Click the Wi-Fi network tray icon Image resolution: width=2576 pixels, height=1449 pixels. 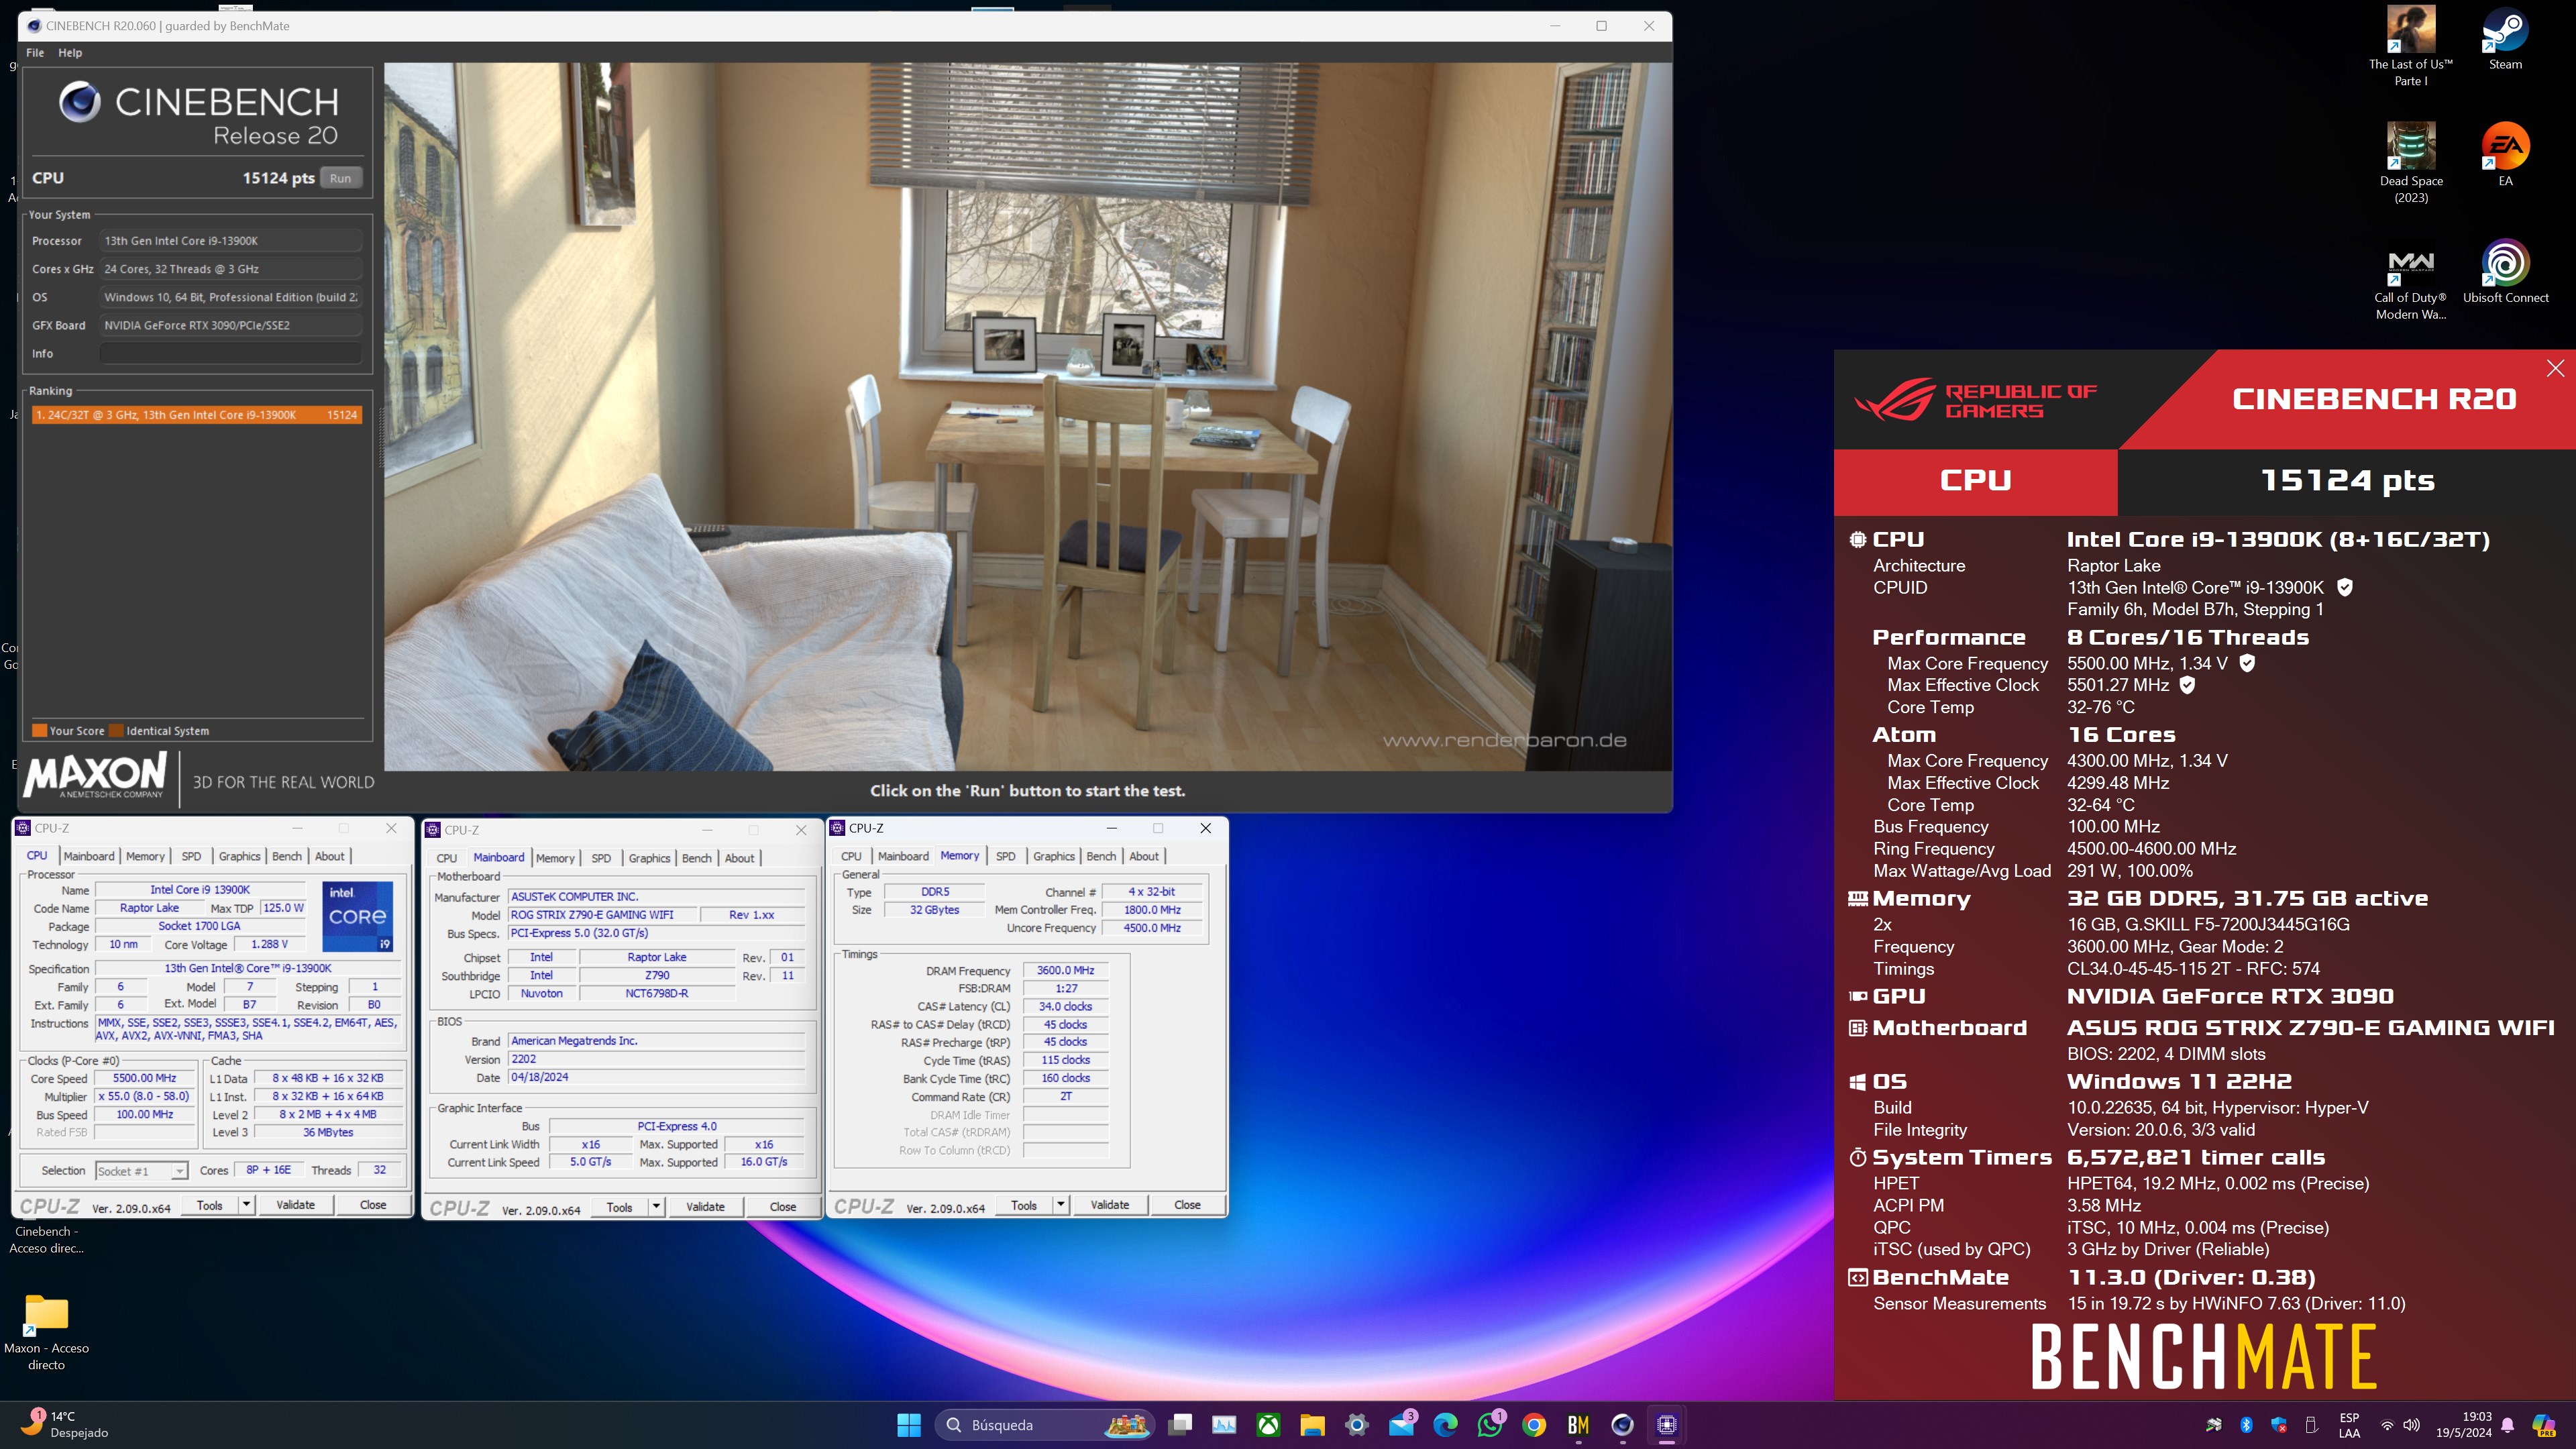(x=2387, y=1425)
